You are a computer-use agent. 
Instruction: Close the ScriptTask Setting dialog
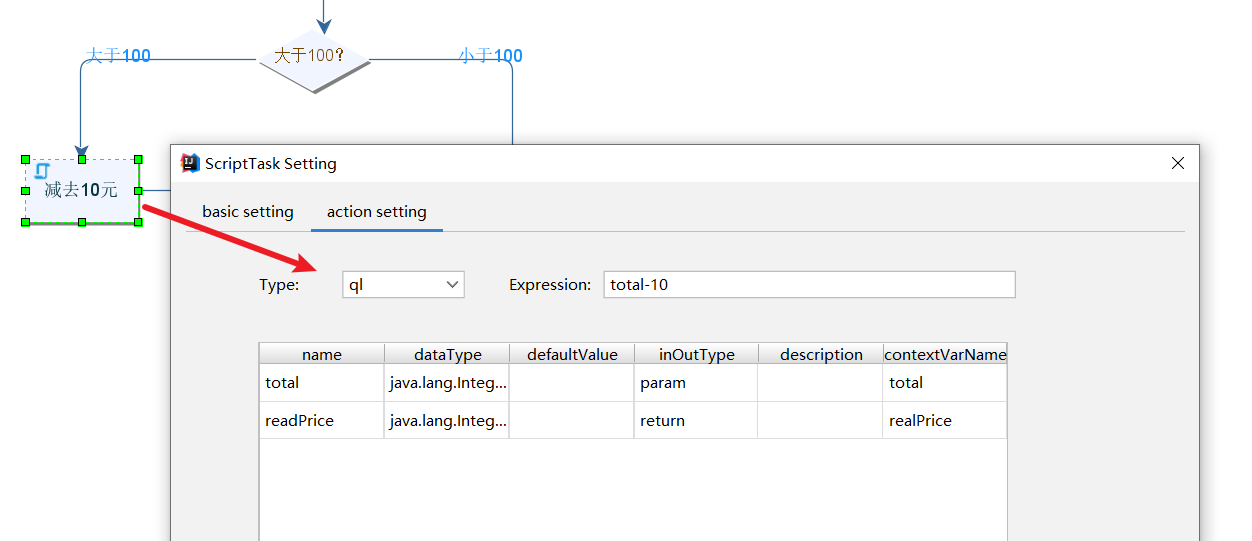click(1177, 163)
